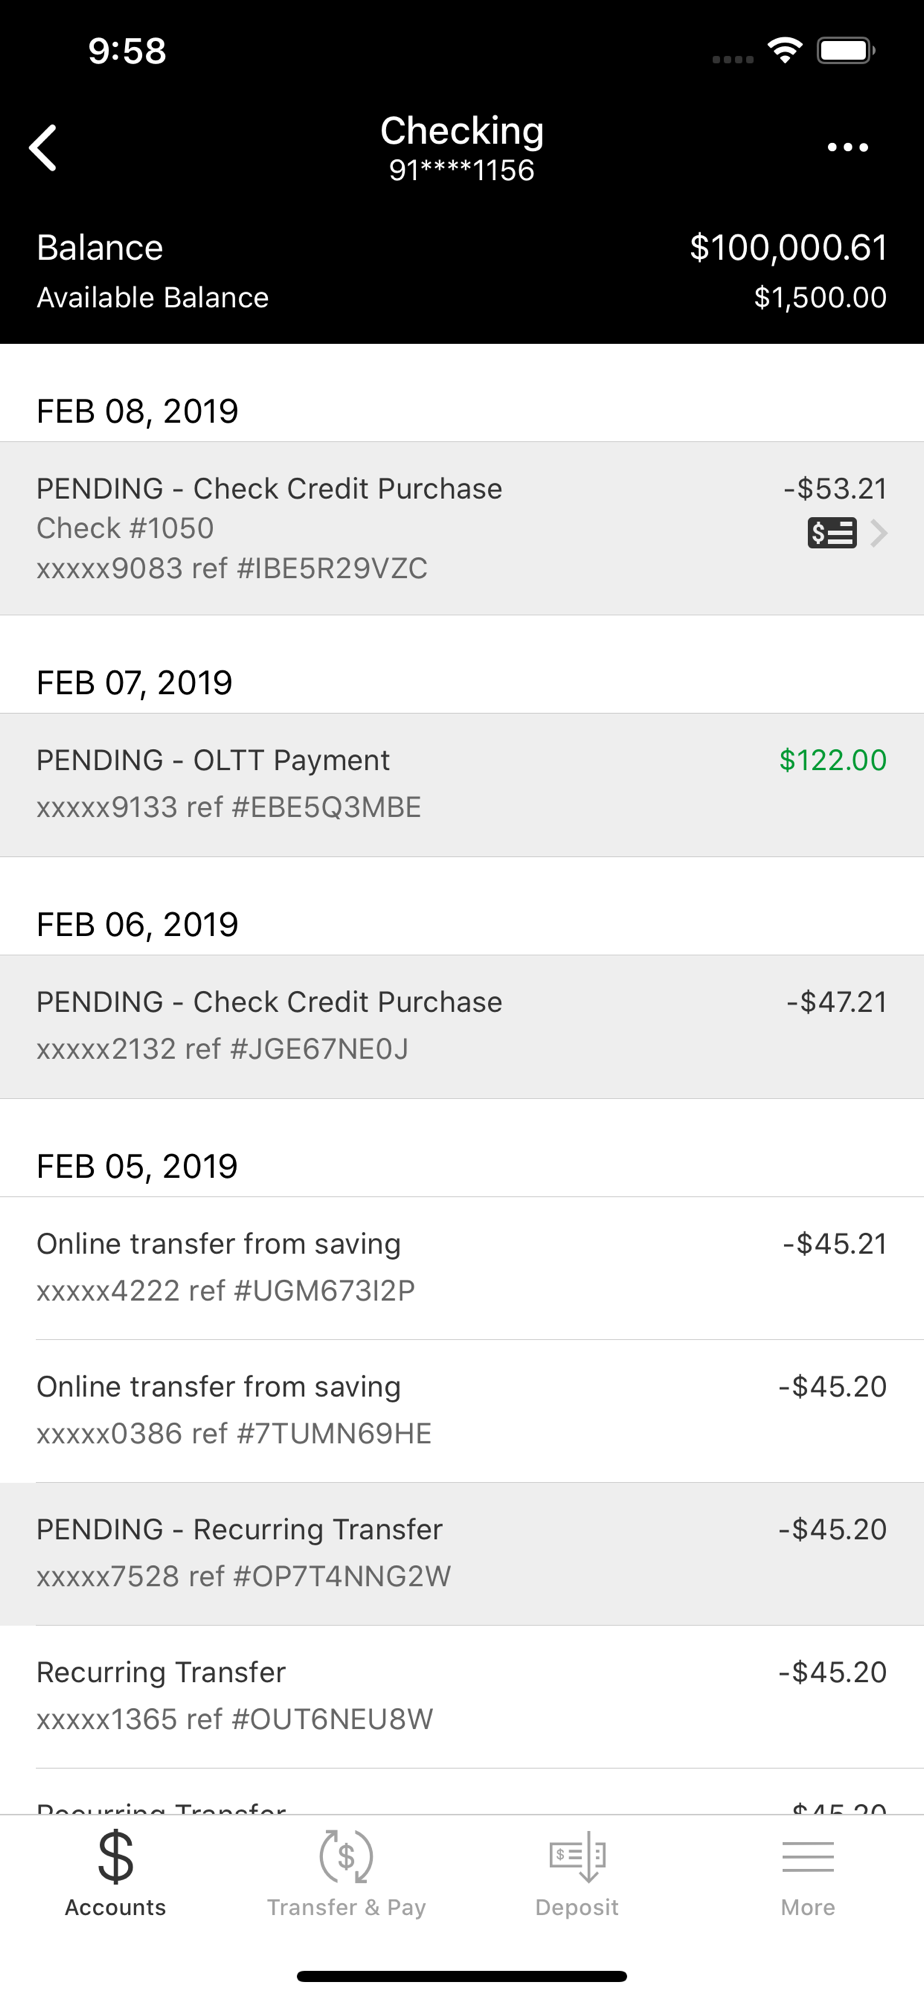
Task: Expand the -$53.21 transaction chevron
Action: click(x=879, y=533)
